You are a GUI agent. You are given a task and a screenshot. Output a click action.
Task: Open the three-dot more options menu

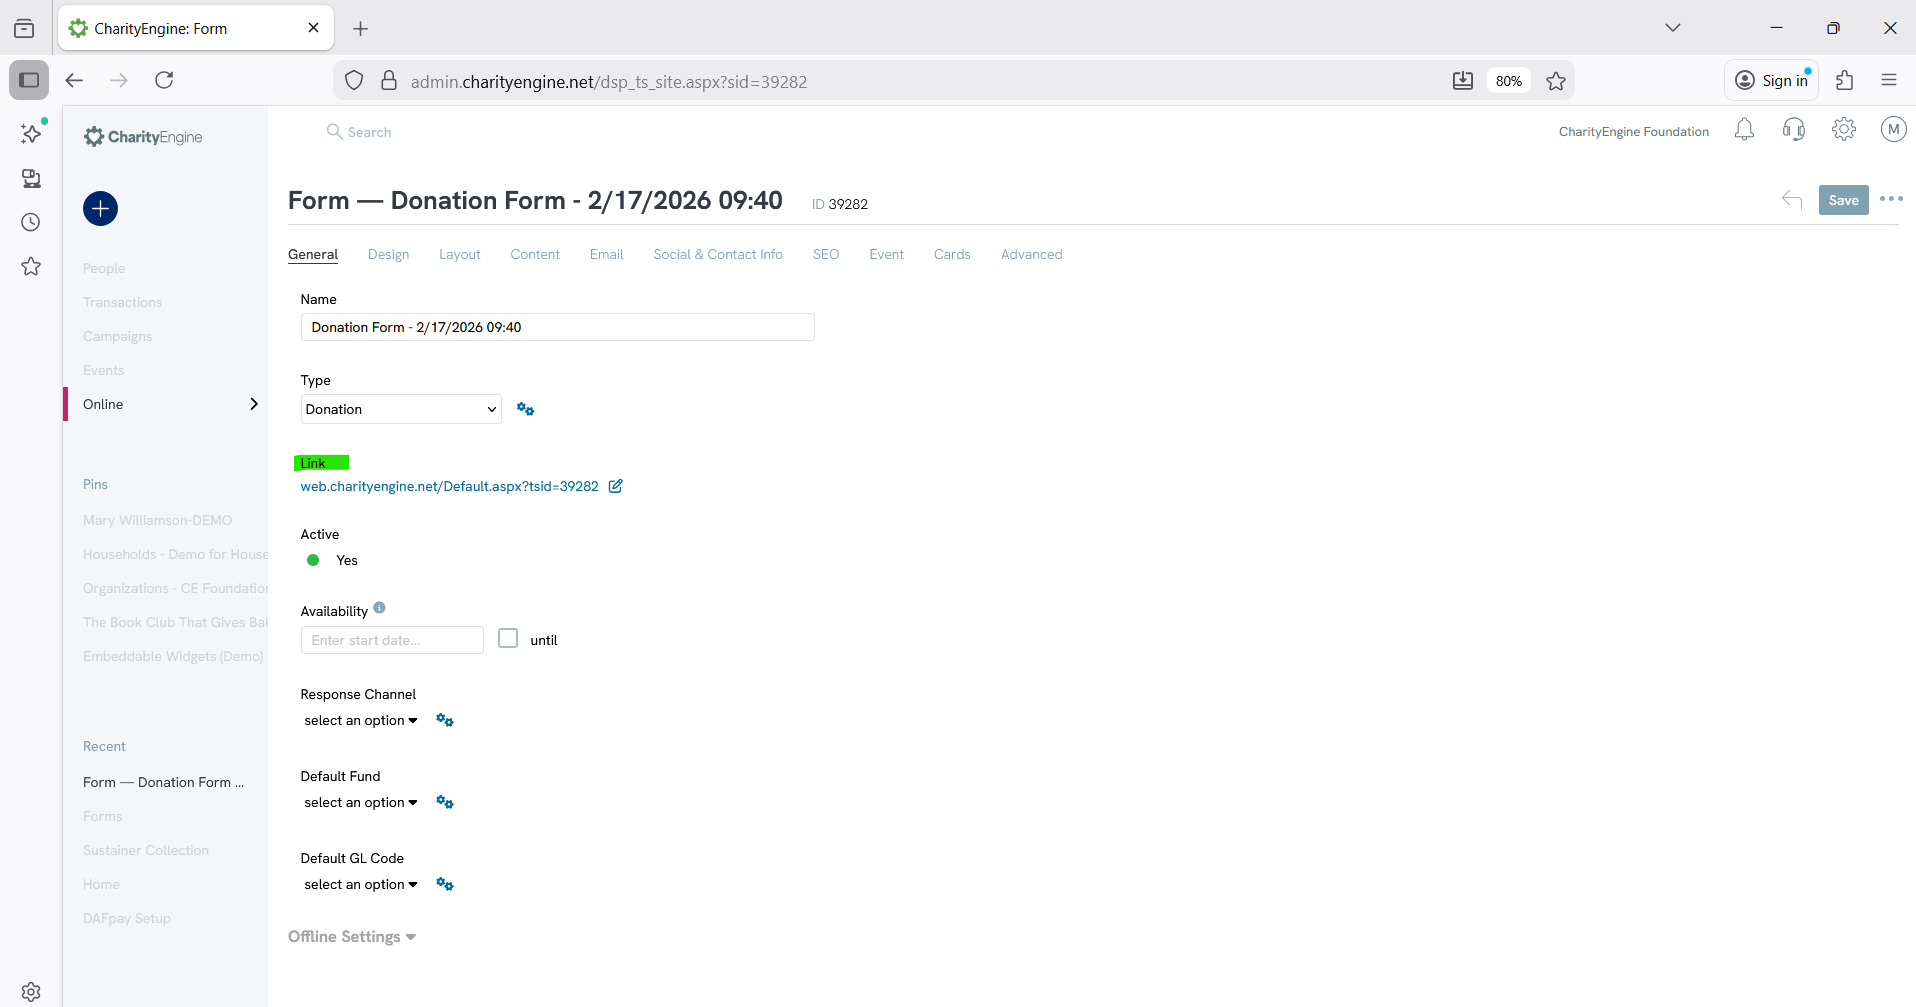coord(1891,199)
